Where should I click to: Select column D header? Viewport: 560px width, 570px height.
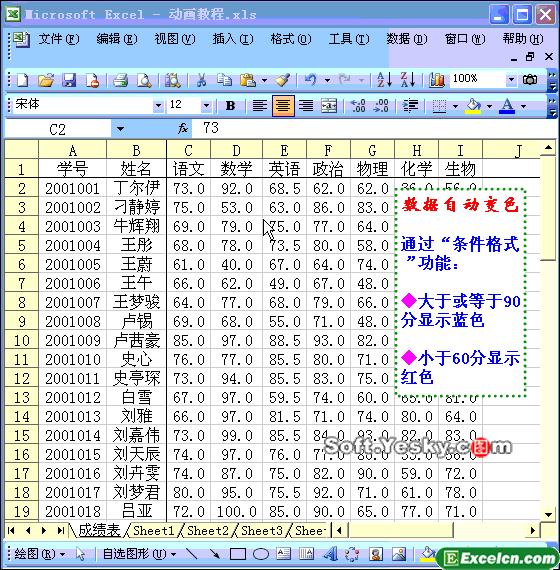[x=236, y=150]
